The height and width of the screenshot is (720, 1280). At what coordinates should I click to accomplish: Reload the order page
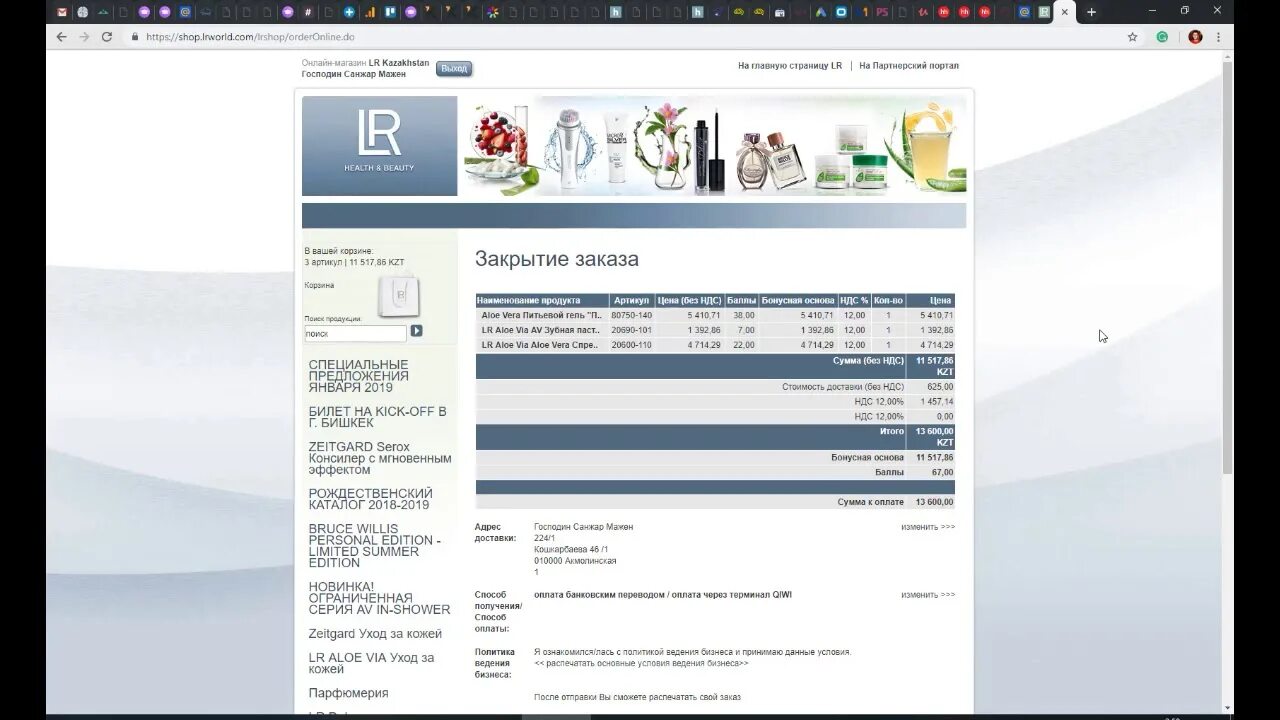point(107,37)
